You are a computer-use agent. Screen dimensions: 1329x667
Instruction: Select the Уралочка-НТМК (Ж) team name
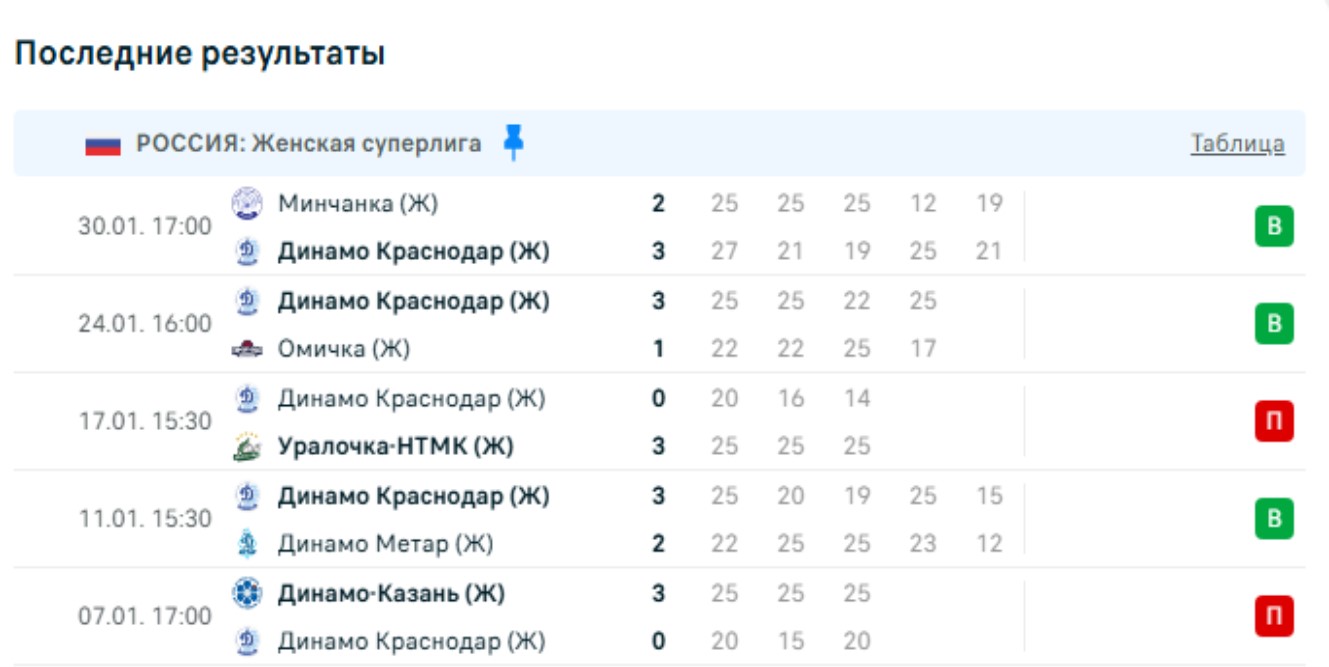(395, 447)
